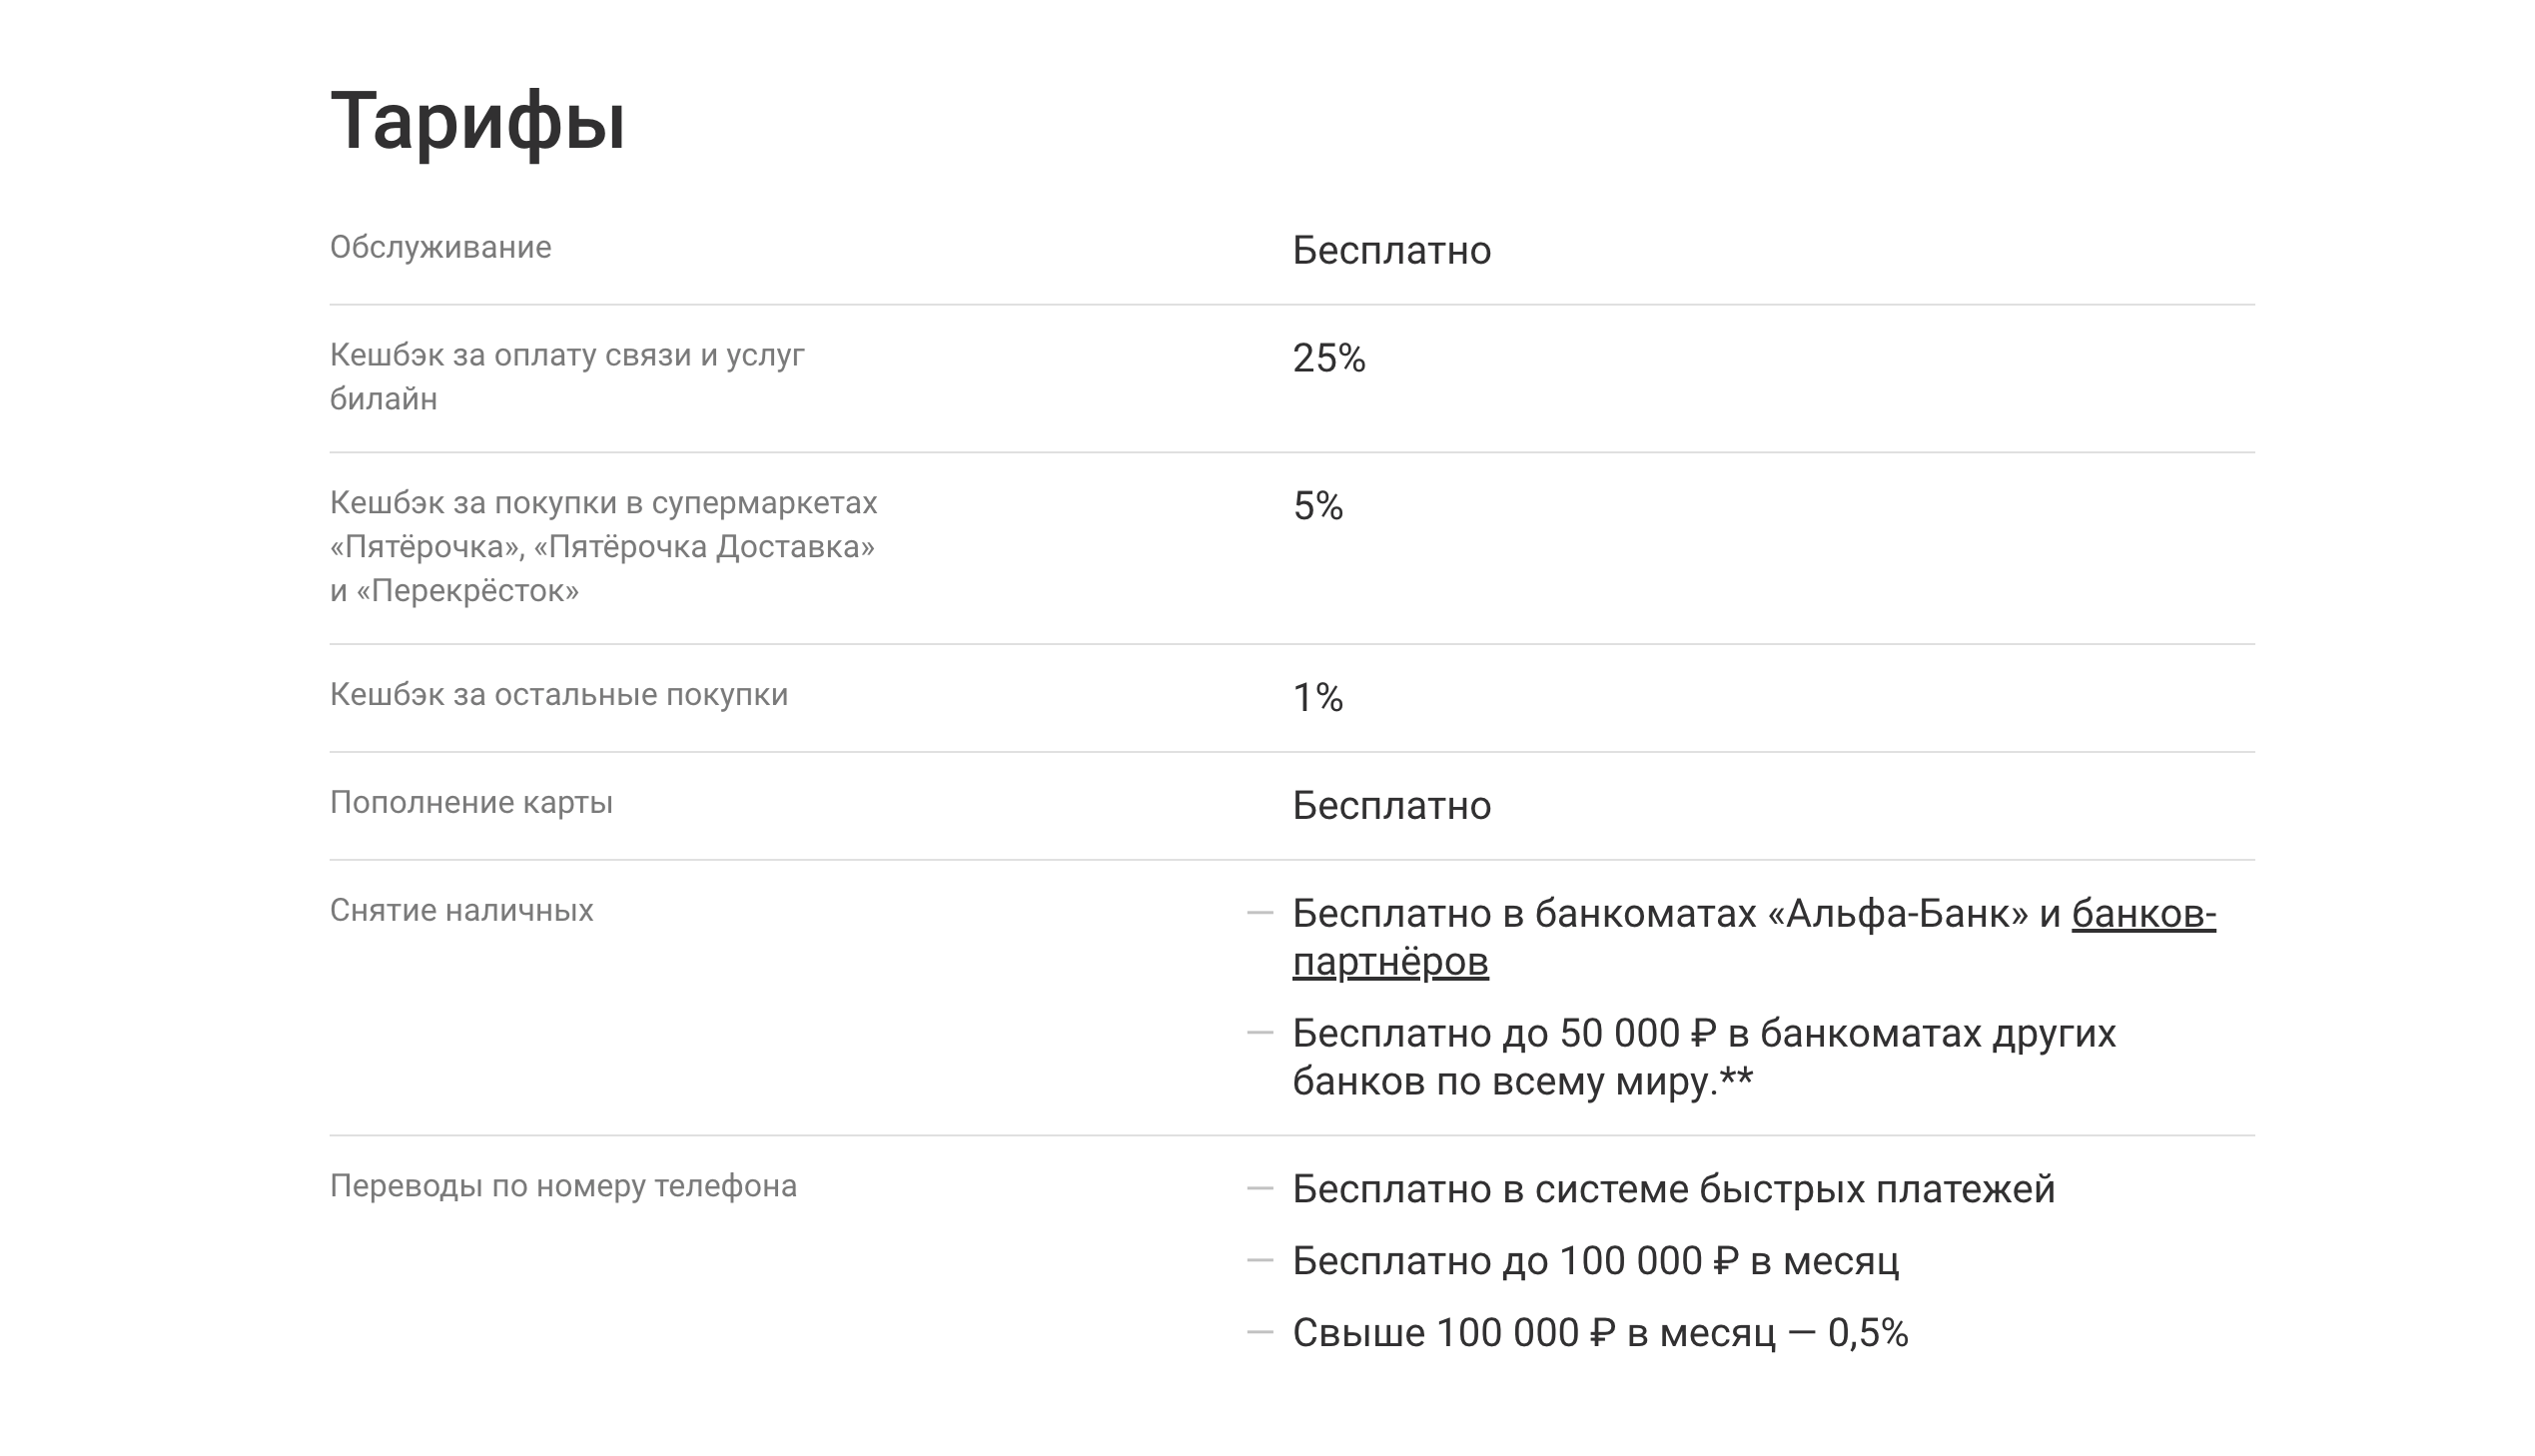
Task: Click the Обслуживание row label
Action: 440,247
